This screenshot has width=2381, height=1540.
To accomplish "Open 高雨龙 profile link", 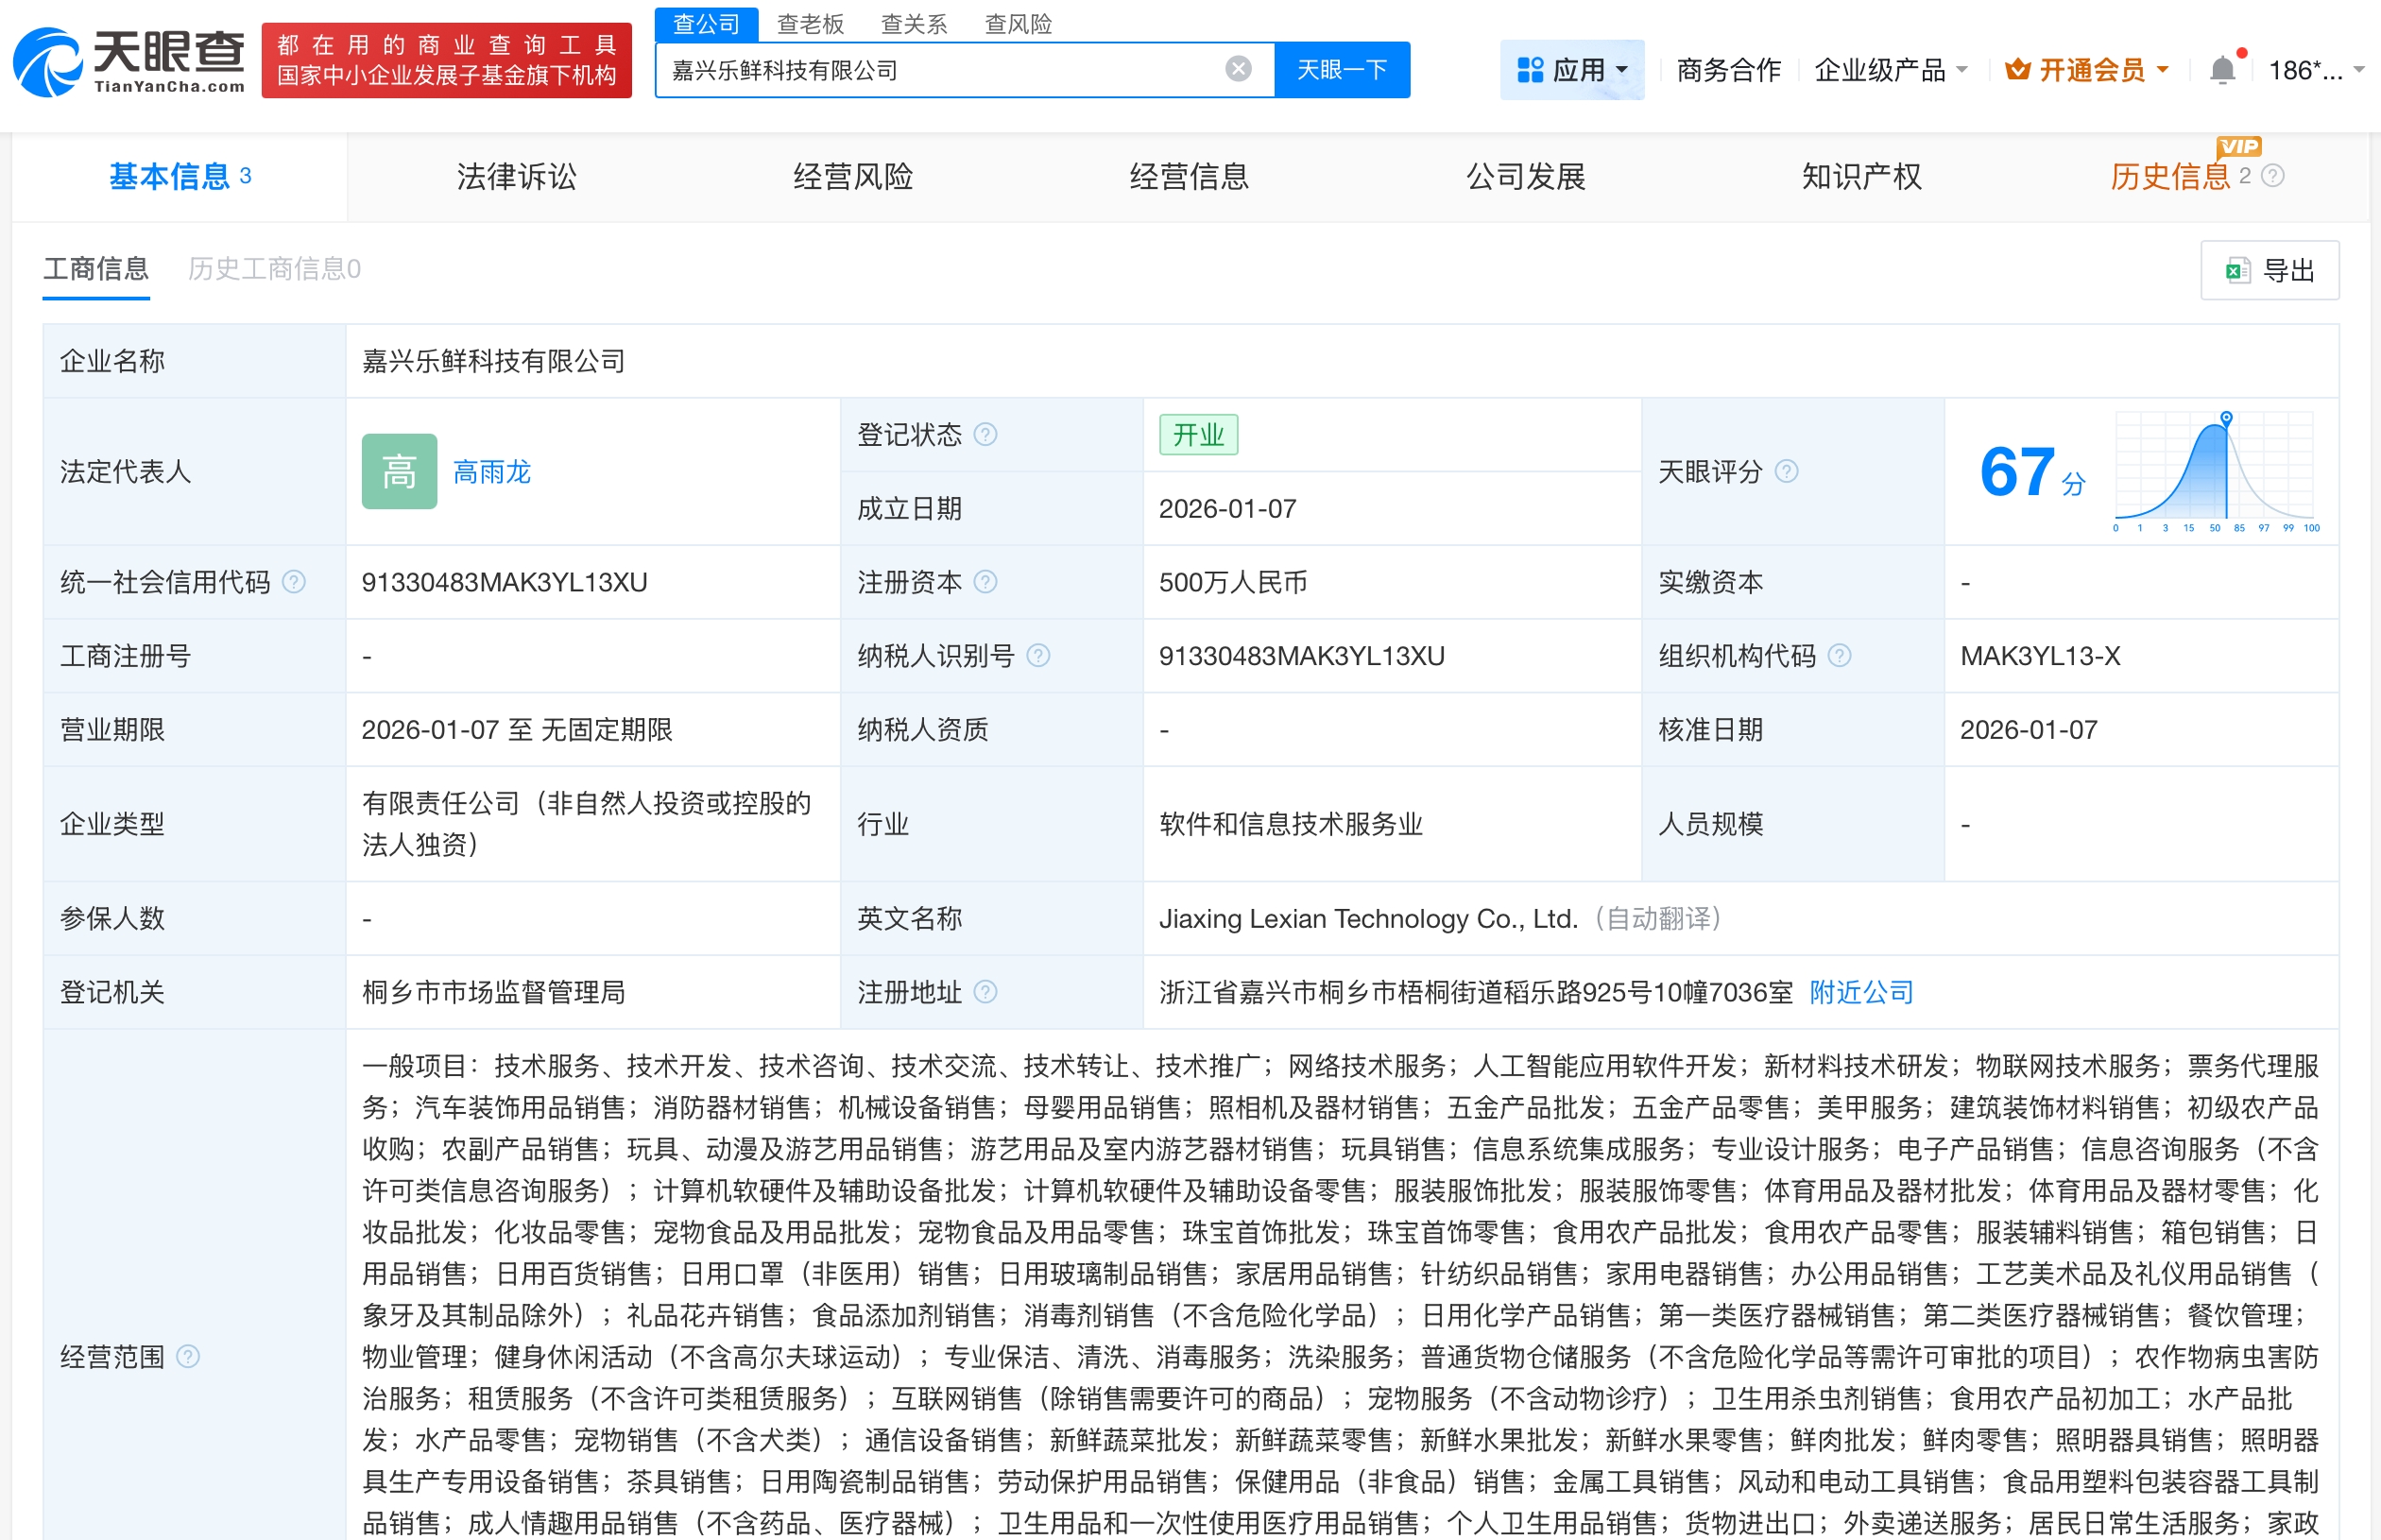I will click(x=491, y=471).
